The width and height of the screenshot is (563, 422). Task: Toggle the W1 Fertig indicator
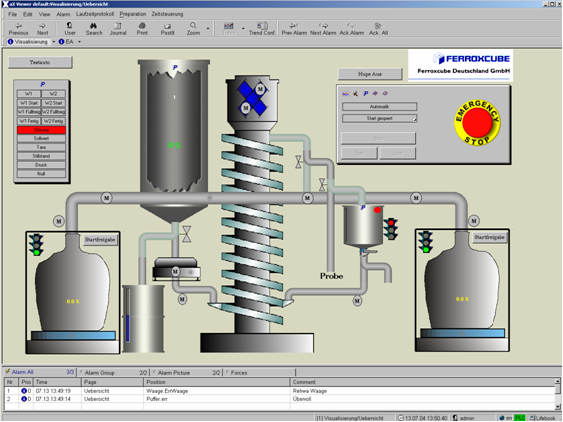coord(29,121)
